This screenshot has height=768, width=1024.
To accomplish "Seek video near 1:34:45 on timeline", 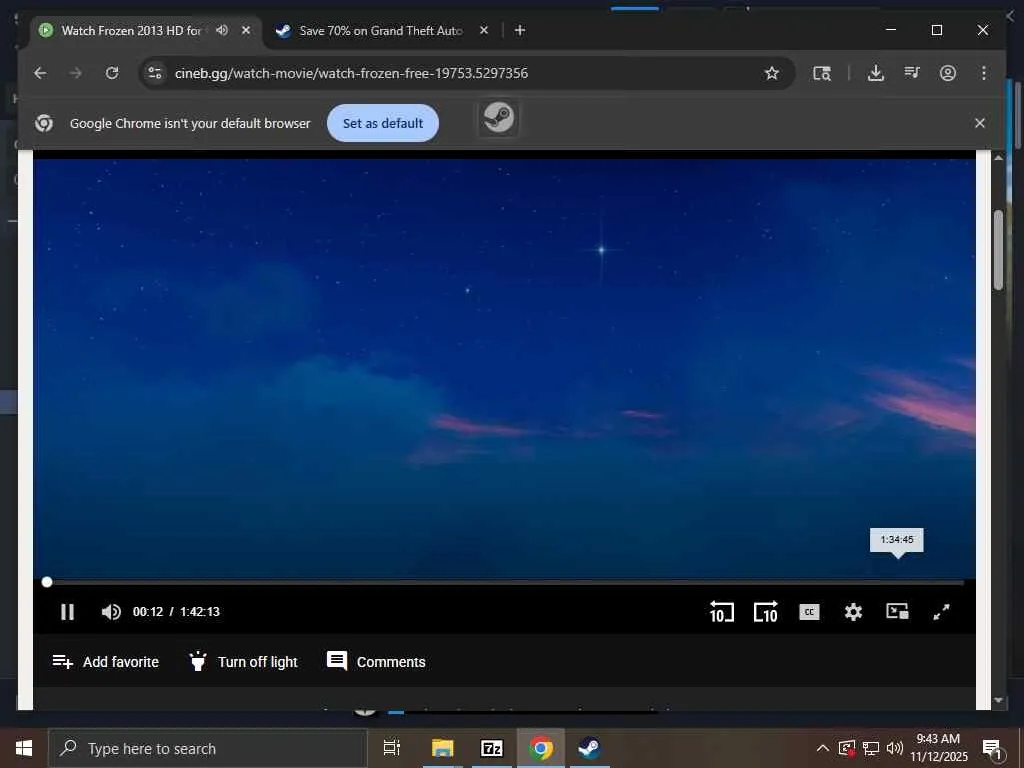I will (x=897, y=582).
